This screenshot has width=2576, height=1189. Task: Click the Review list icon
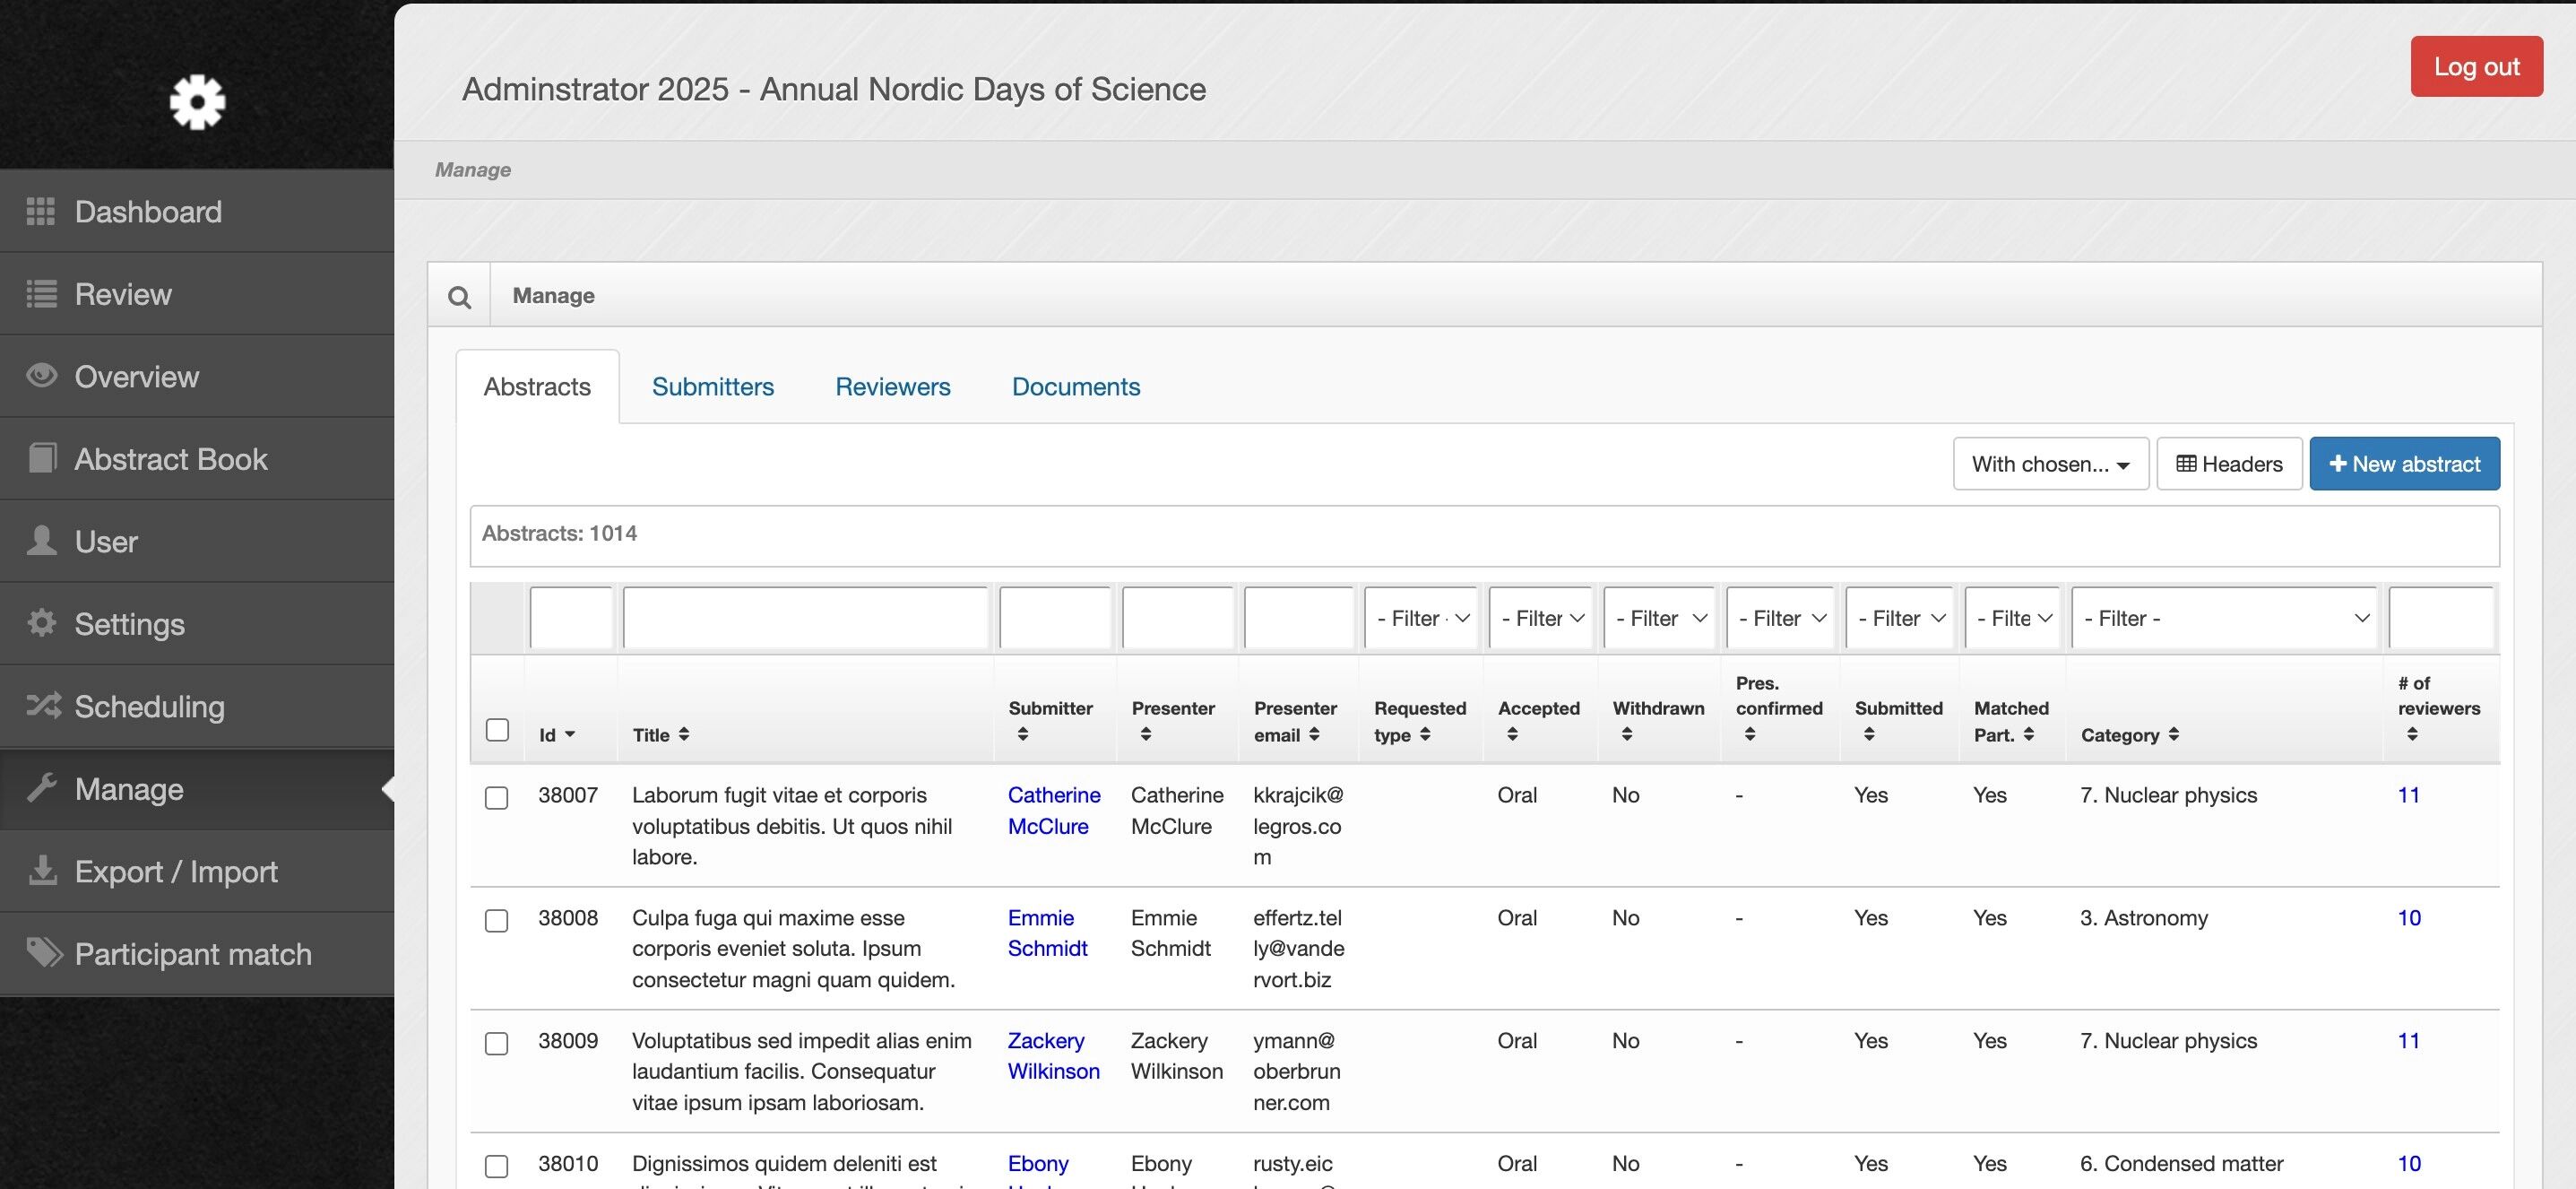click(x=40, y=294)
